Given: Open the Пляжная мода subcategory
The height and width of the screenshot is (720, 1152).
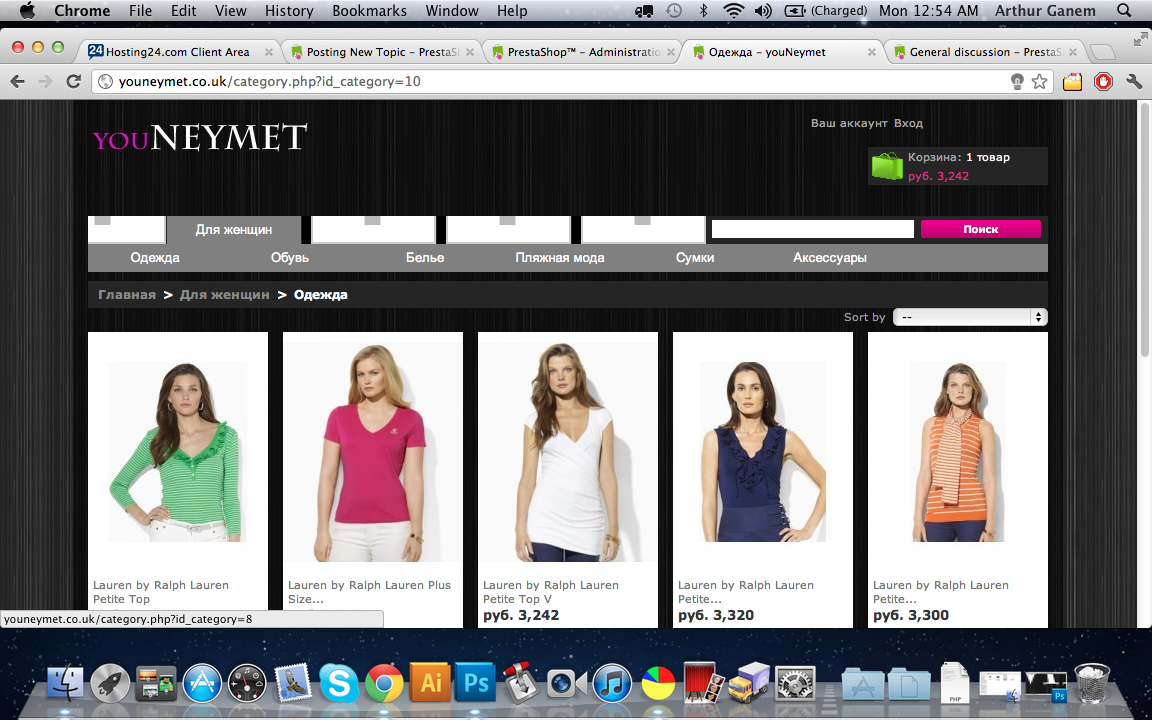Looking at the screenshot, I should pos(560,258).
